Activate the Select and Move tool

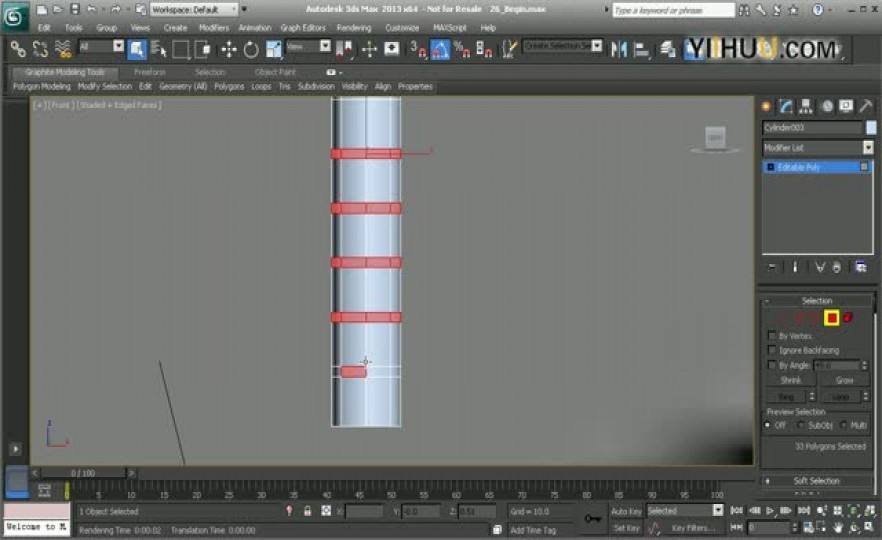coord(229,50)
